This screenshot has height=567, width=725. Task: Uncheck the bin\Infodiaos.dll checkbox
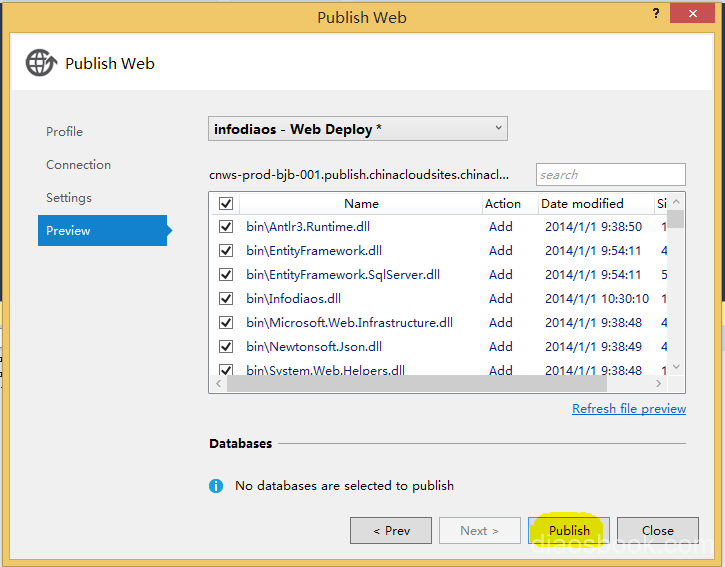[226, 299]
